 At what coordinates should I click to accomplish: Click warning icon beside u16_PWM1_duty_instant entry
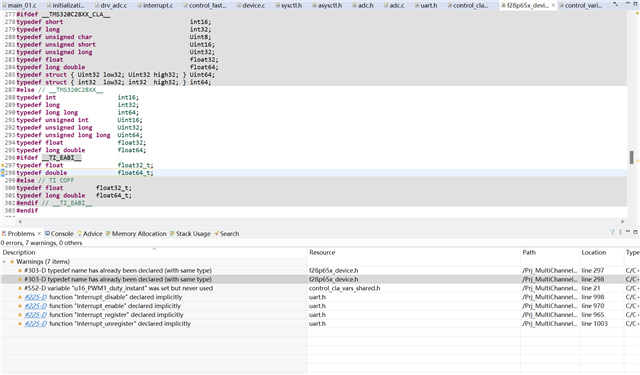[x=20, y=288]
